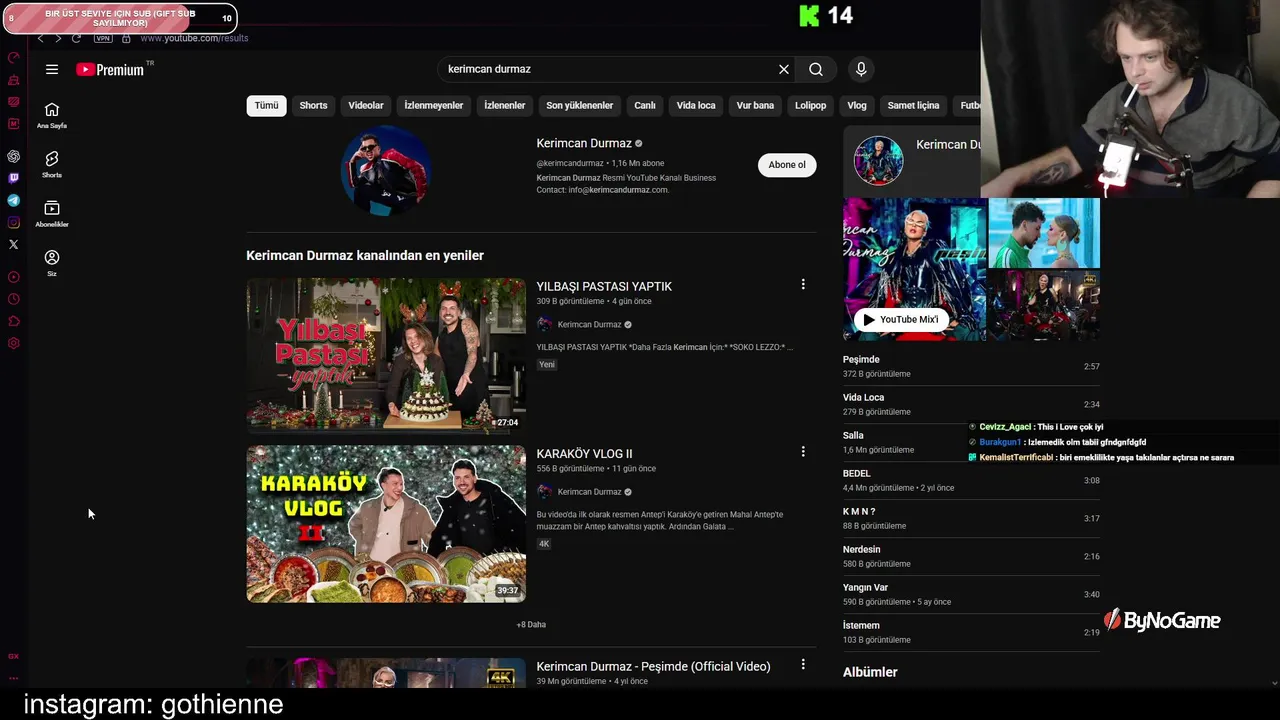Image resolution: width=1280 pixels, height=720 pixels.
Task: Select the Vlog filter chip
Action: tap(857, 105)
